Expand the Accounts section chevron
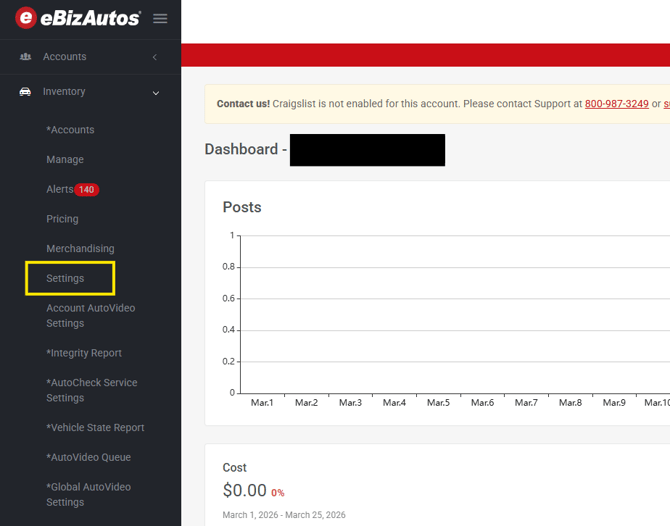The image size is (670, 526). (x=155, y=57)
